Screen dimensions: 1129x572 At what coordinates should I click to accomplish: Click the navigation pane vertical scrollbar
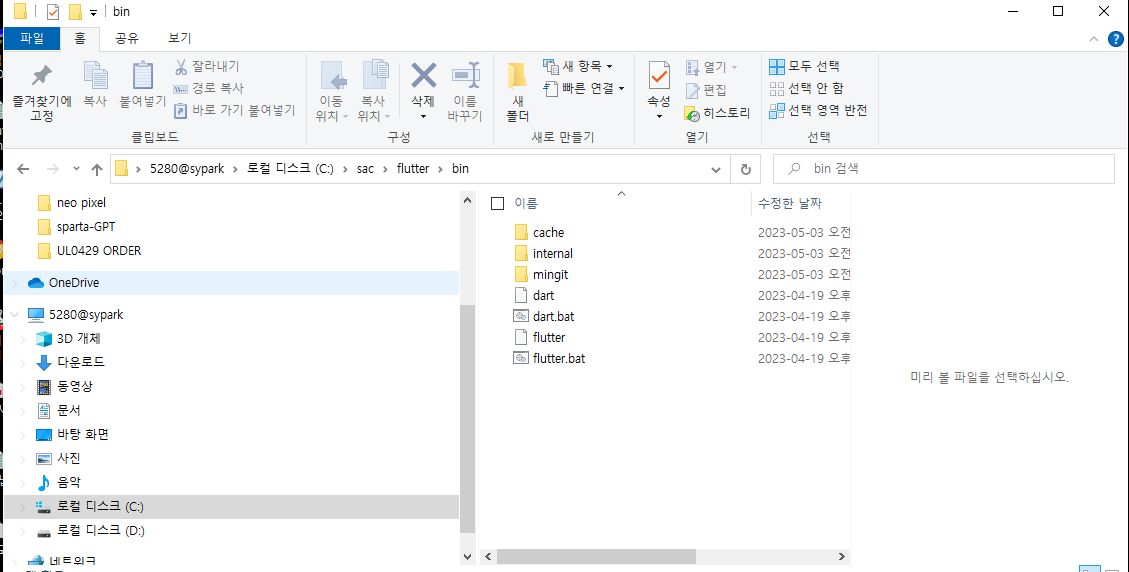click(x=467, y=418)
